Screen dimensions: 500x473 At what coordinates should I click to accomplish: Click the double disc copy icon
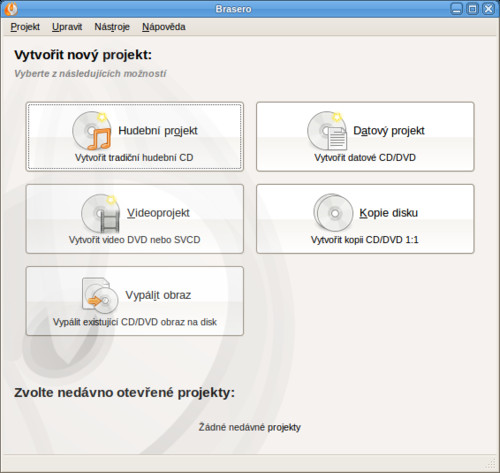333,213
